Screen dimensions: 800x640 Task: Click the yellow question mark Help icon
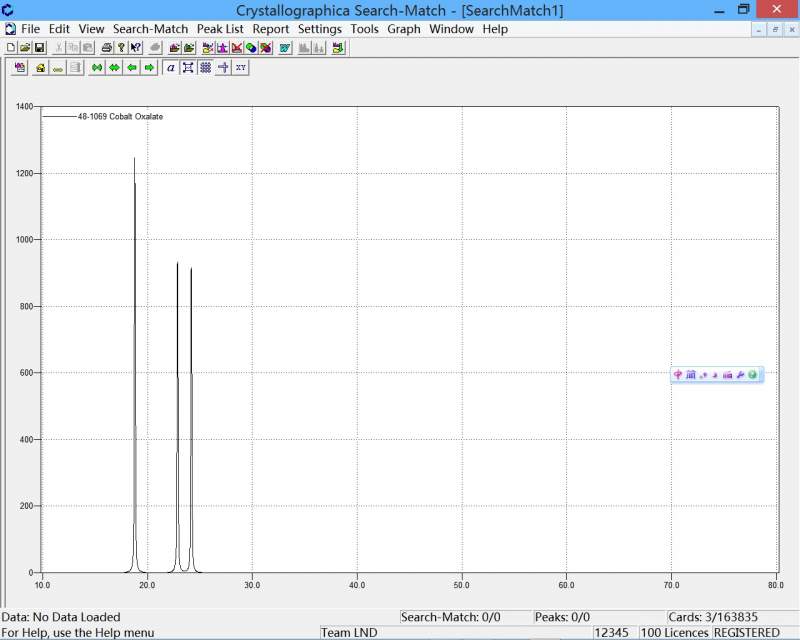coord(121,48)
